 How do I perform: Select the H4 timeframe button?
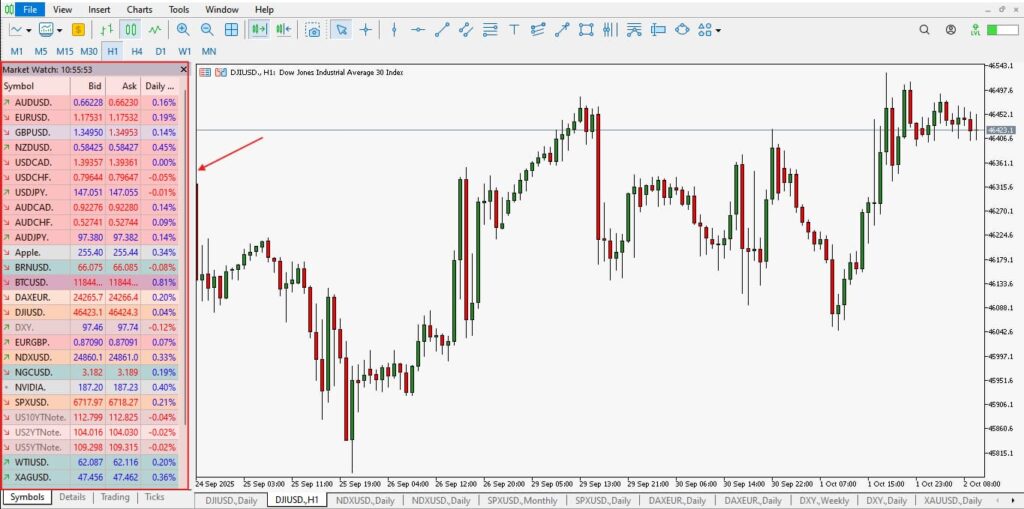tap(136, 50)
